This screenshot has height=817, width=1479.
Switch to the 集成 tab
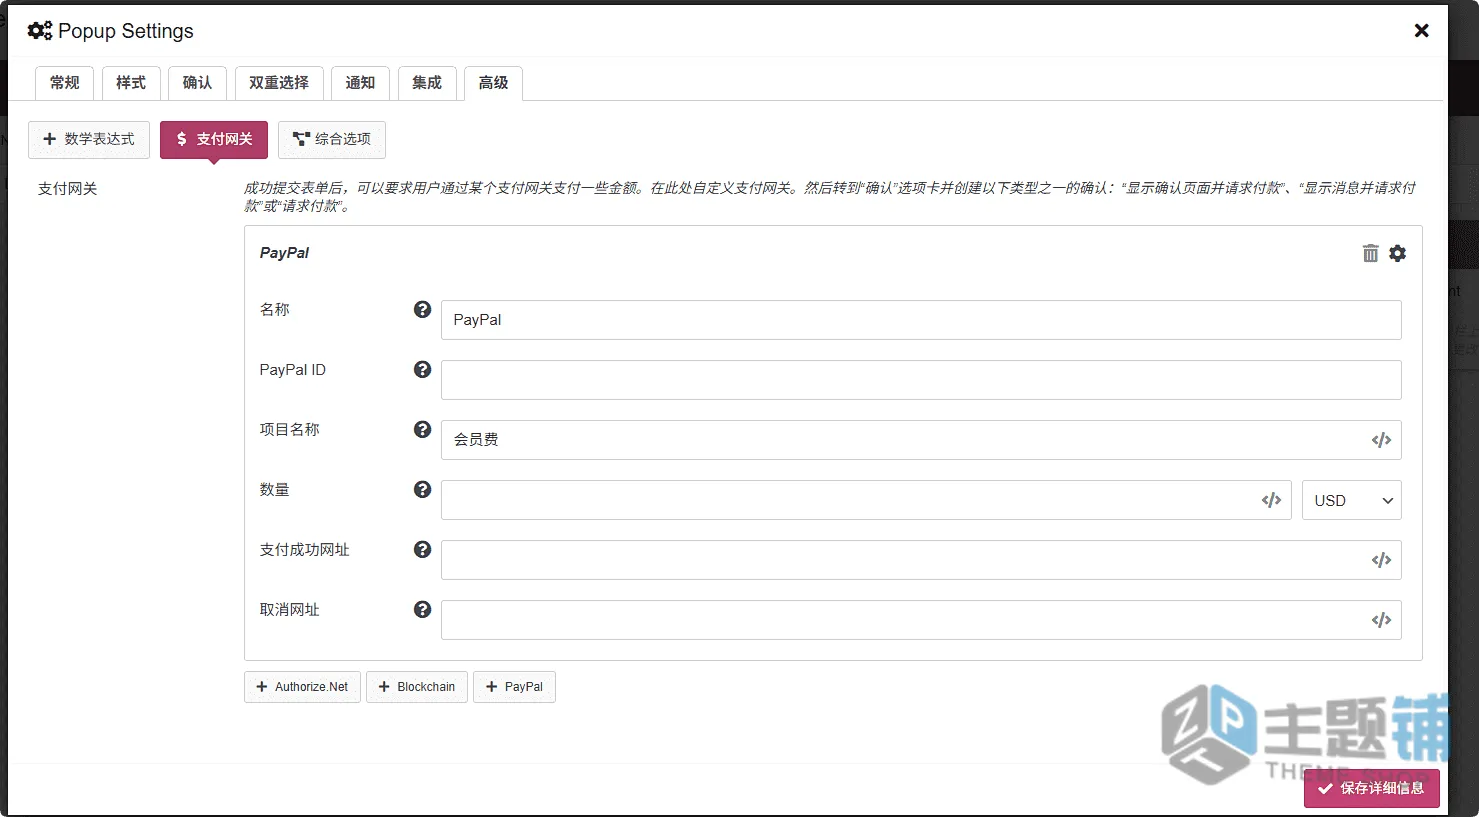(x=427, y=83)
